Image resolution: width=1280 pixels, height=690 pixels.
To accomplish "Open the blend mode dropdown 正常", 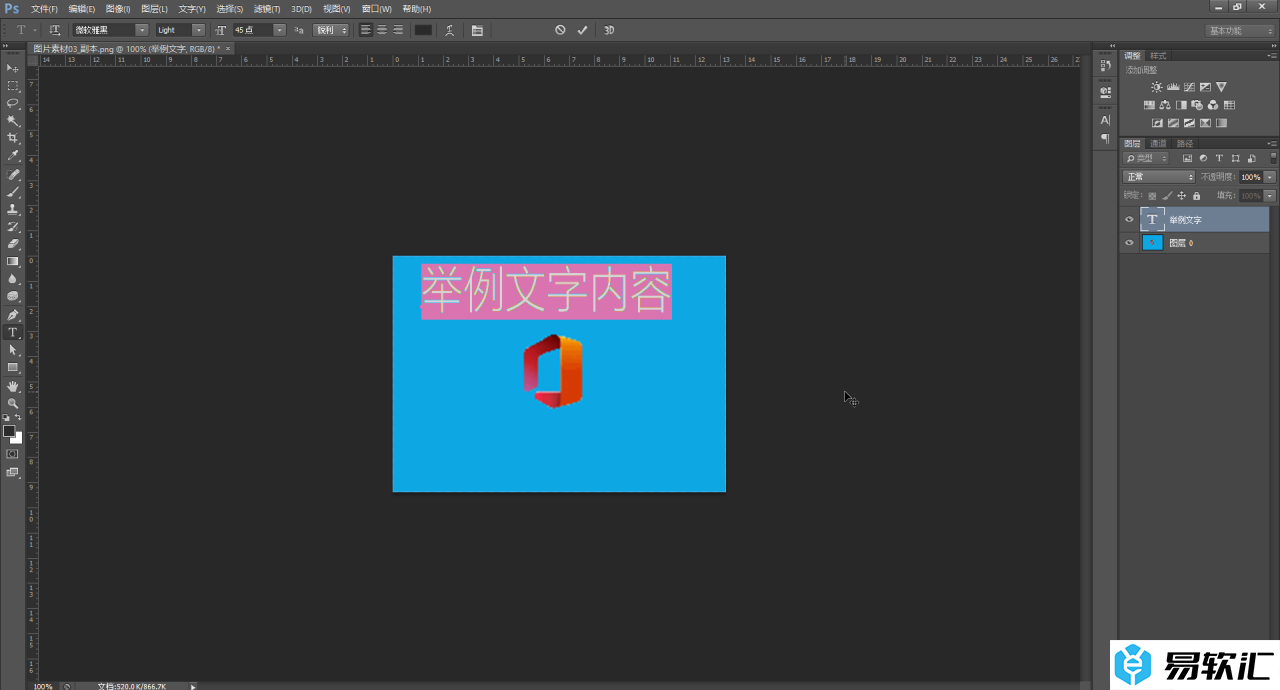I will click(x=1159, y=177).
